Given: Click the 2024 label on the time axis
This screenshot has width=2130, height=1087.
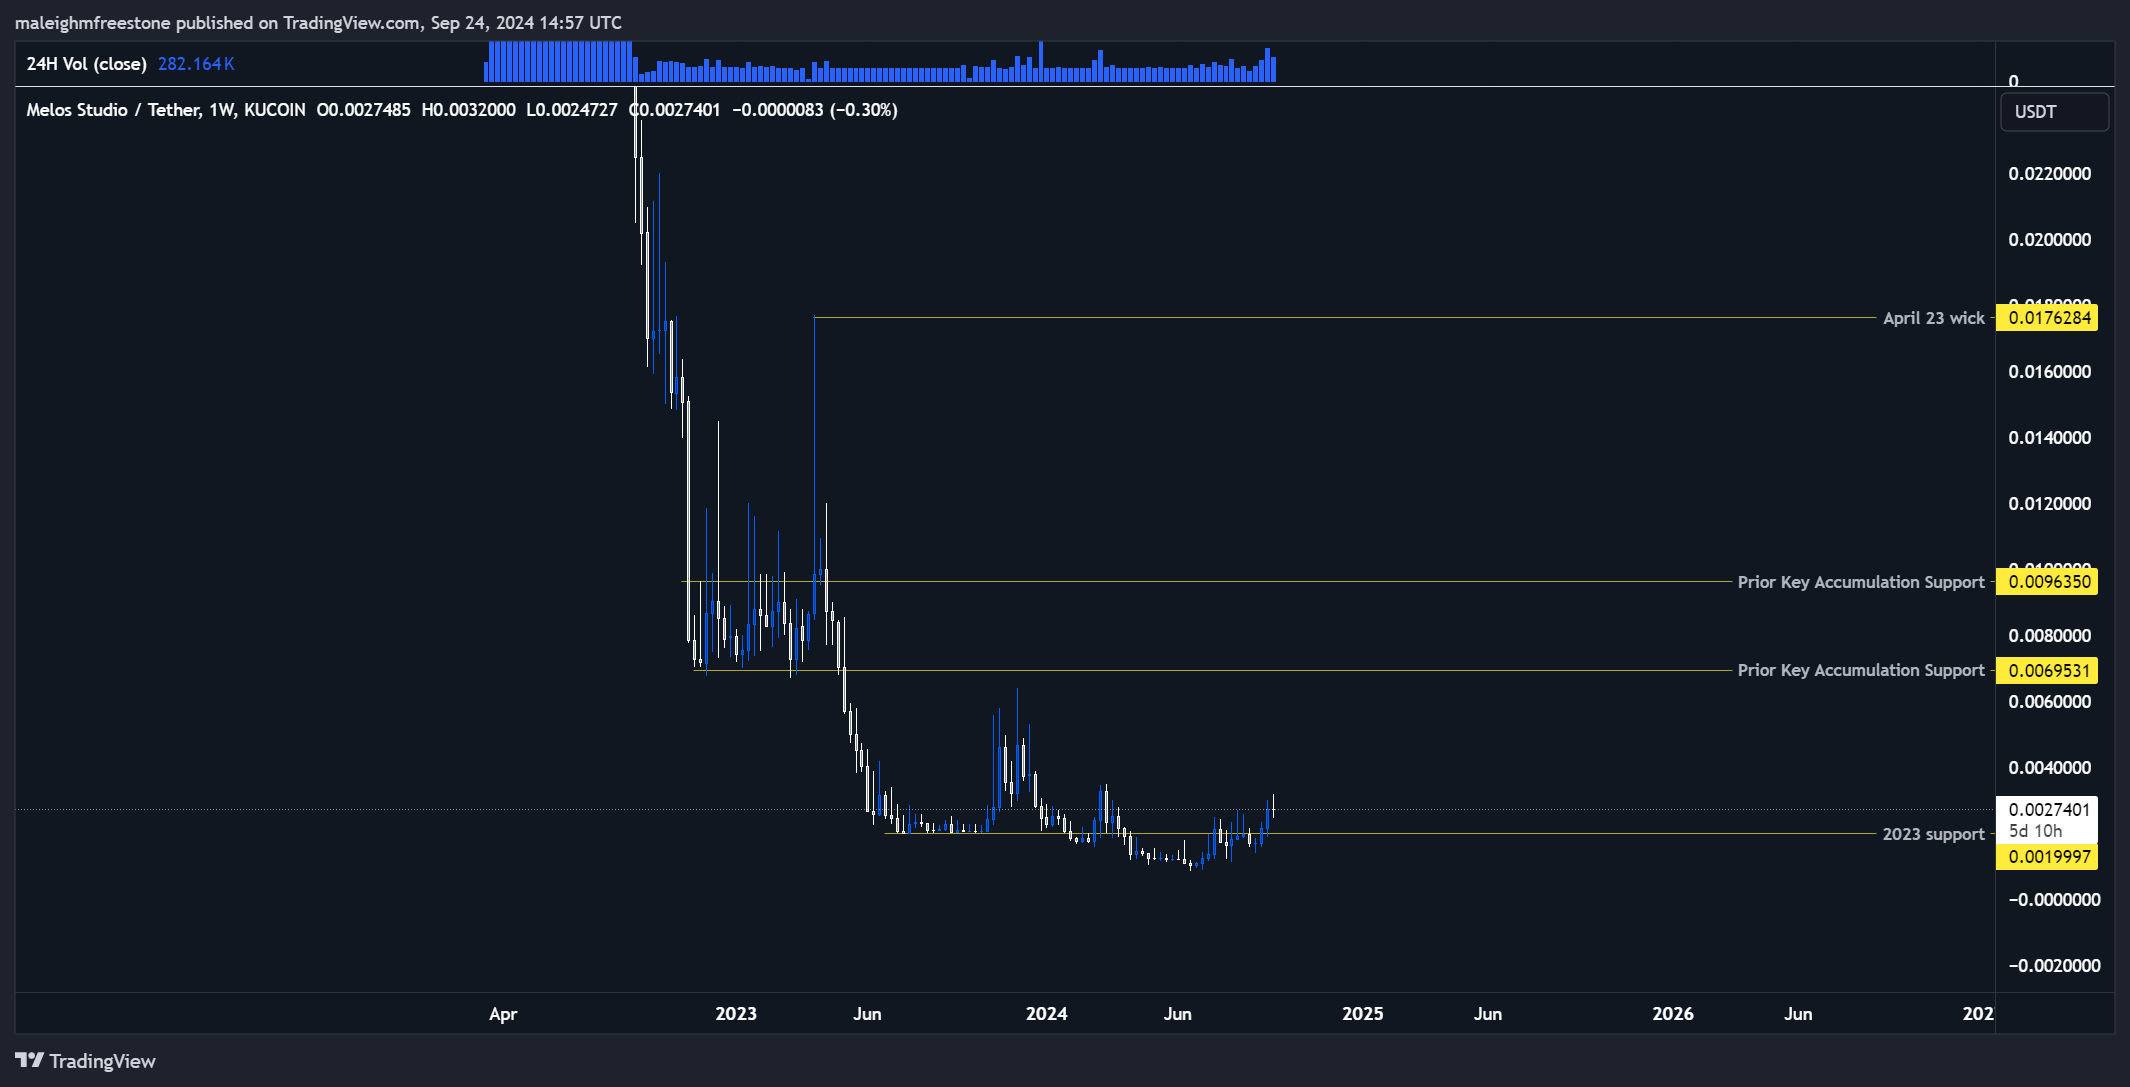Looking at the screenshot, I should 1046,1013.
